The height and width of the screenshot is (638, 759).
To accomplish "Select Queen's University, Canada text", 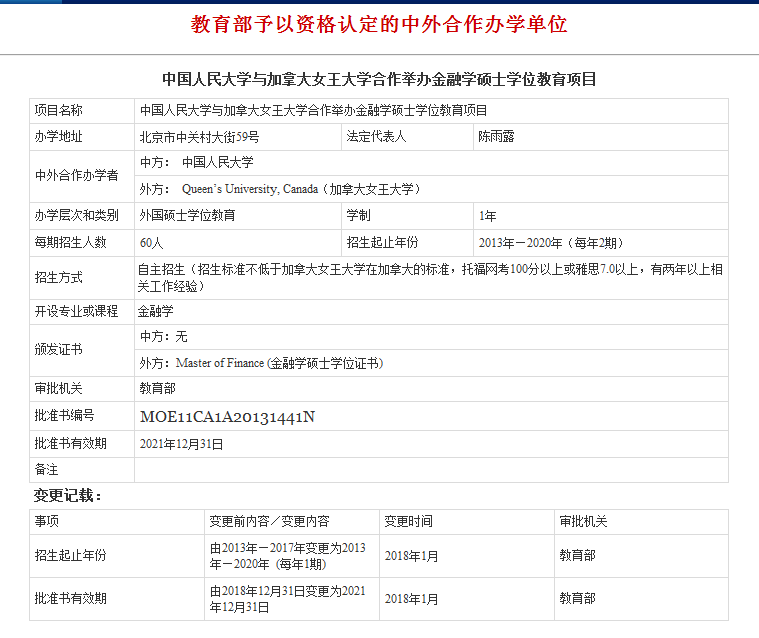I will click(x=250, y=189).
